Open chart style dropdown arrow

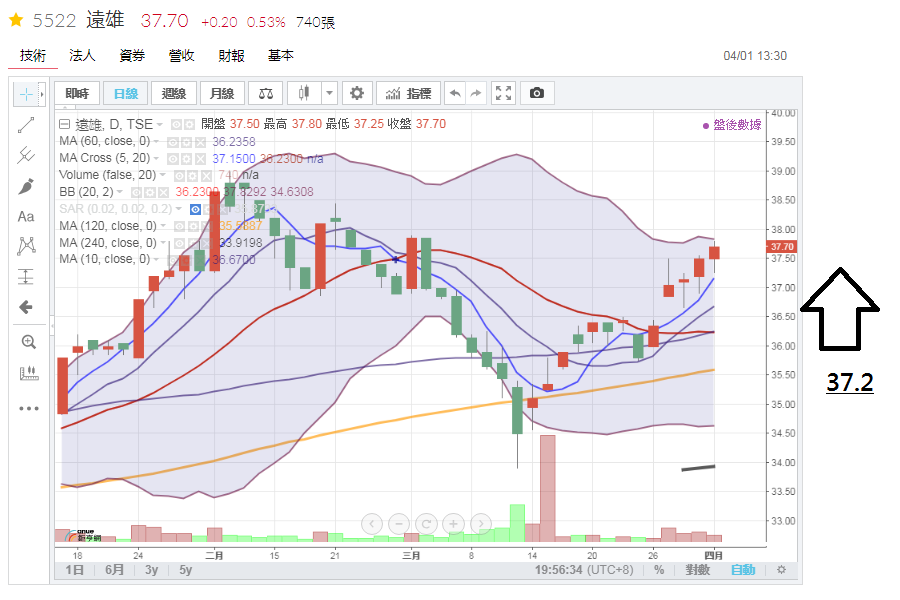point(329,93)
